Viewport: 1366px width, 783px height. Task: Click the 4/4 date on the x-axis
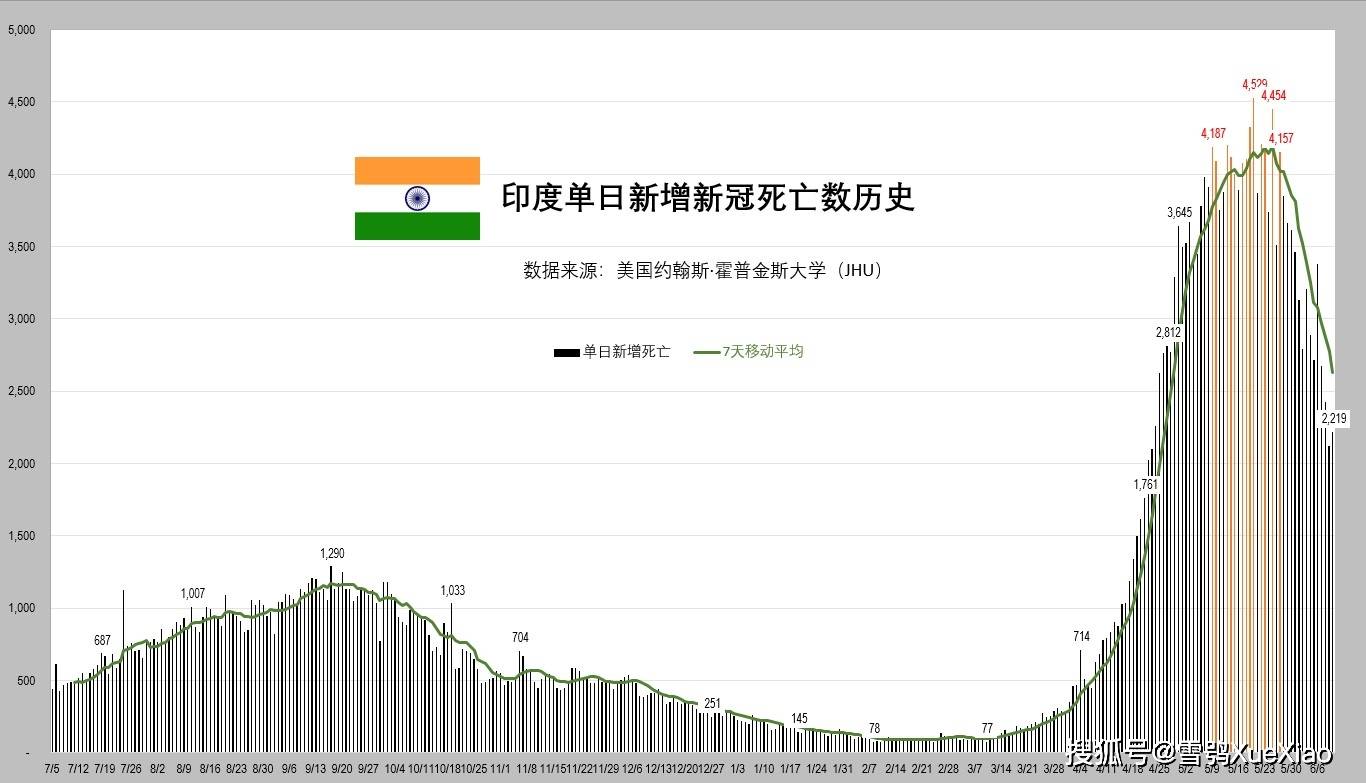point(1080,769)
